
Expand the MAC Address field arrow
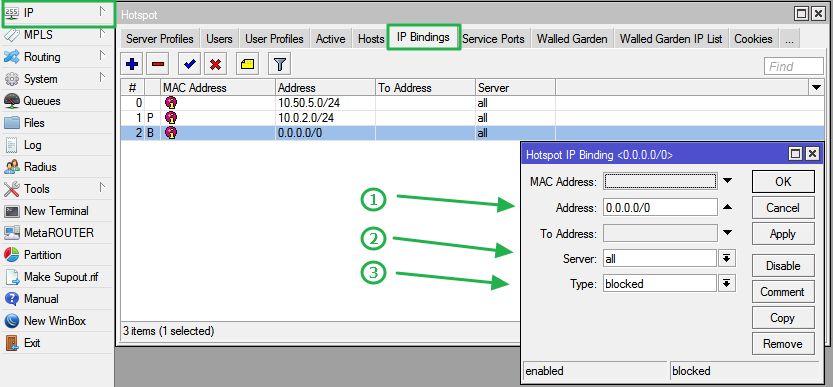(x=727, y=181)
